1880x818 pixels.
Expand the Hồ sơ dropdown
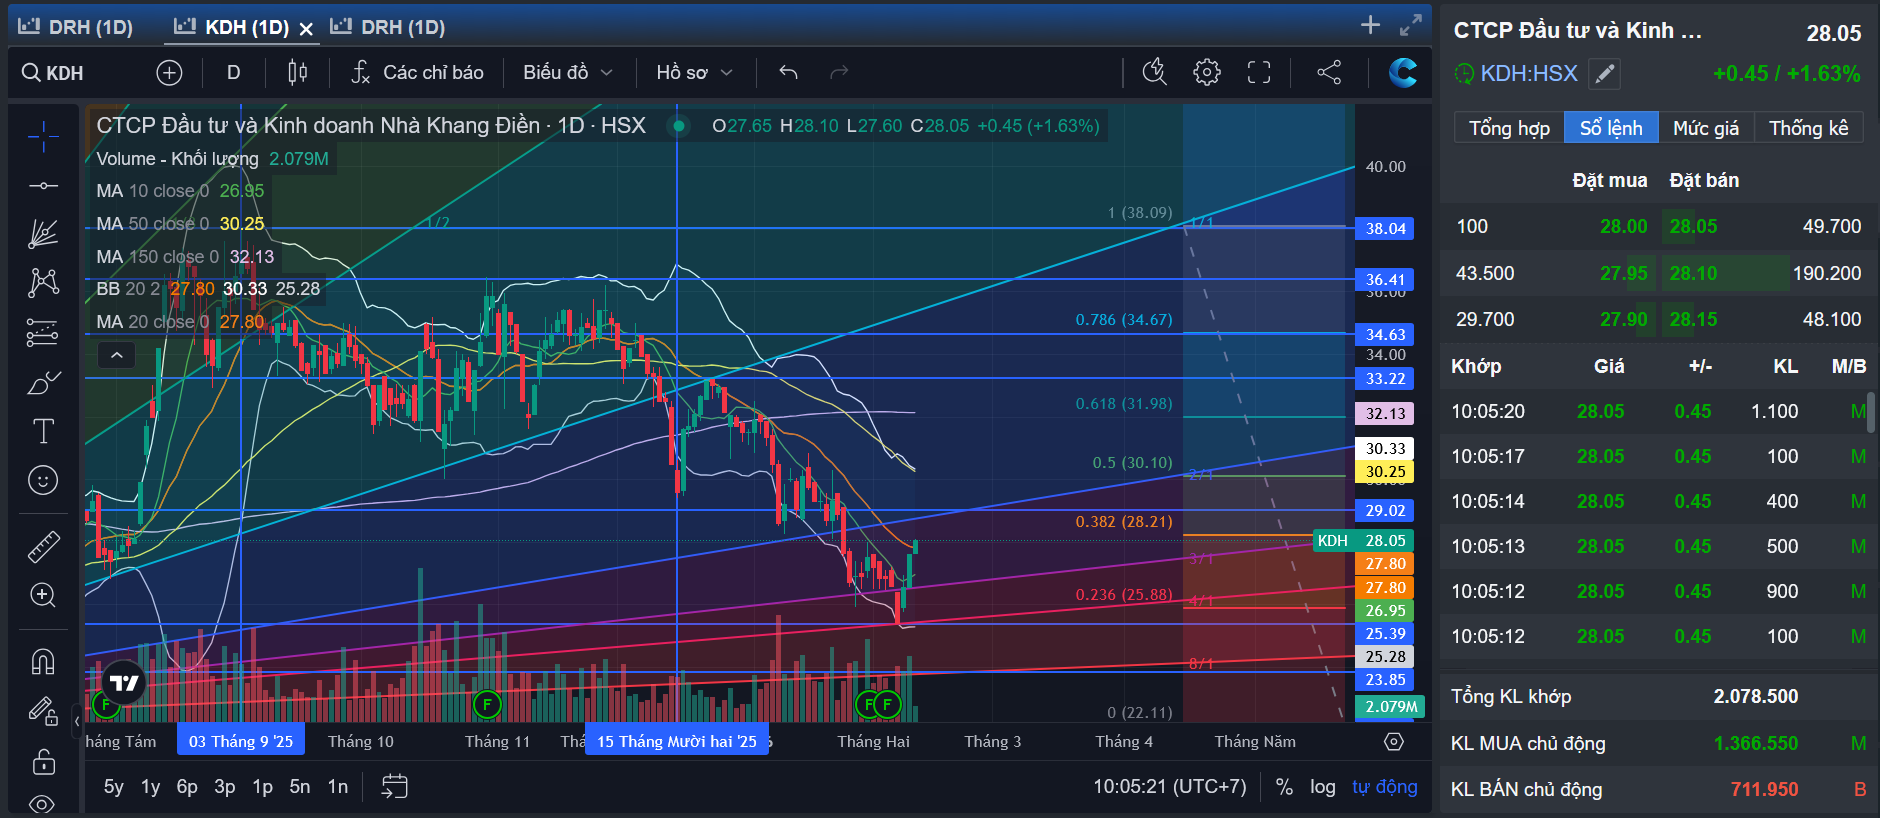click(695, 73)
